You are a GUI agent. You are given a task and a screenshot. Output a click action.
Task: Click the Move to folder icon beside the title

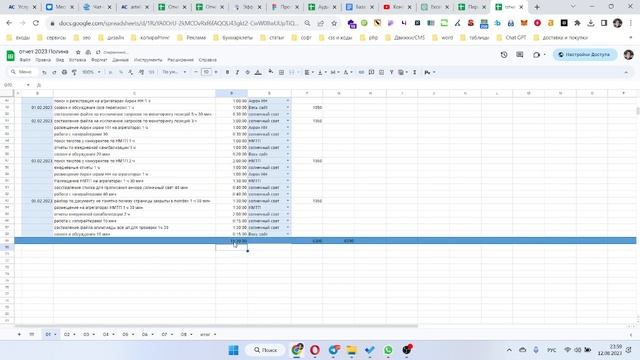click(x=88, y=52)
